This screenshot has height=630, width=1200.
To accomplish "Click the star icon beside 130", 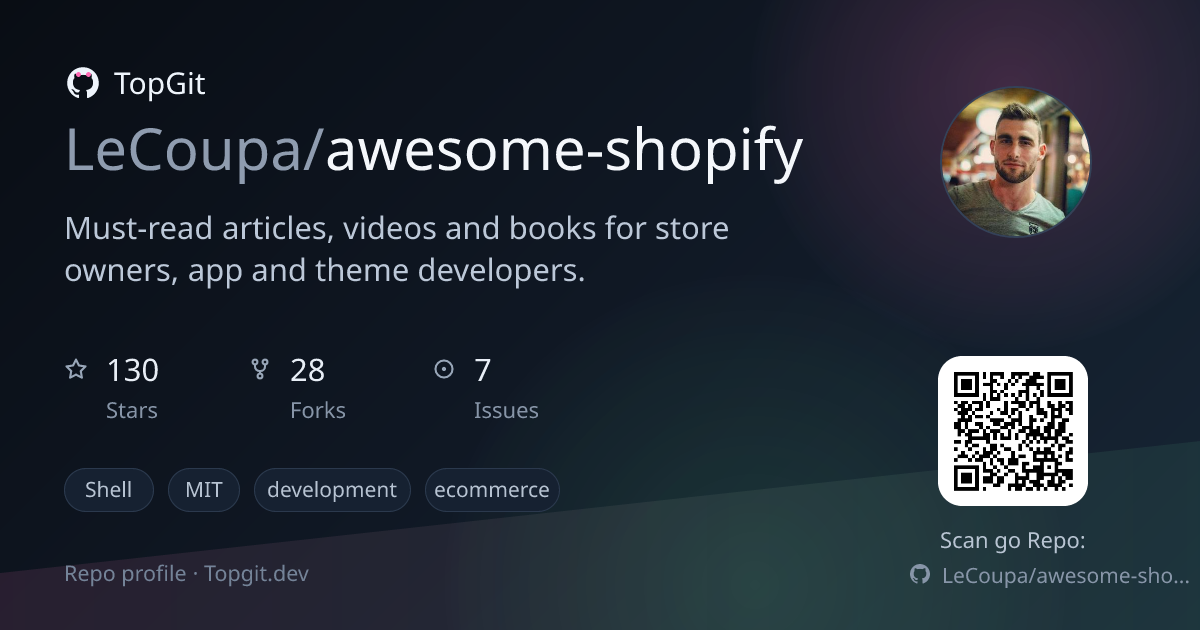I will 76,370.
